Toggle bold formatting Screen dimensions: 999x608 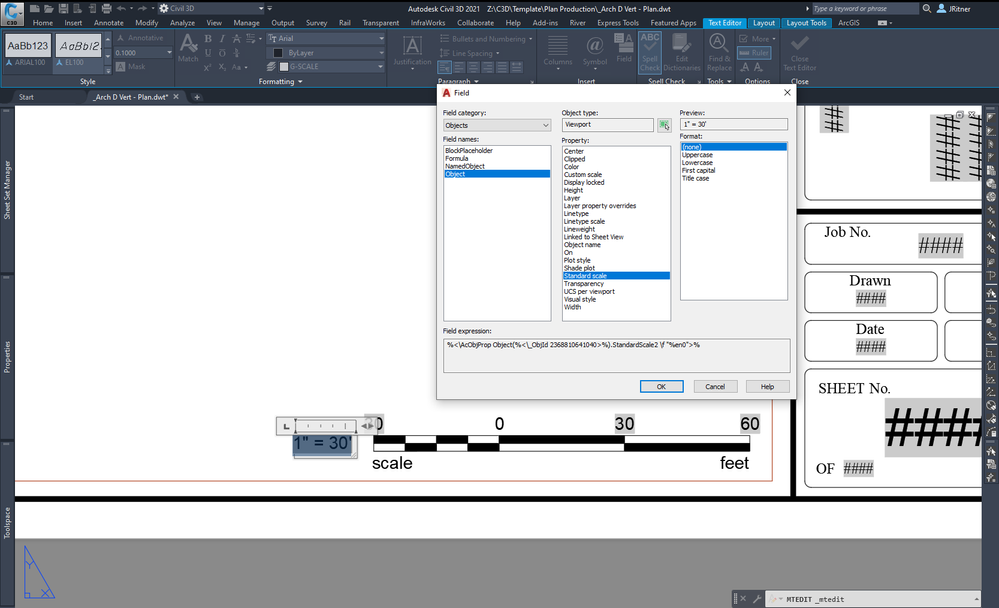(207, 37)
